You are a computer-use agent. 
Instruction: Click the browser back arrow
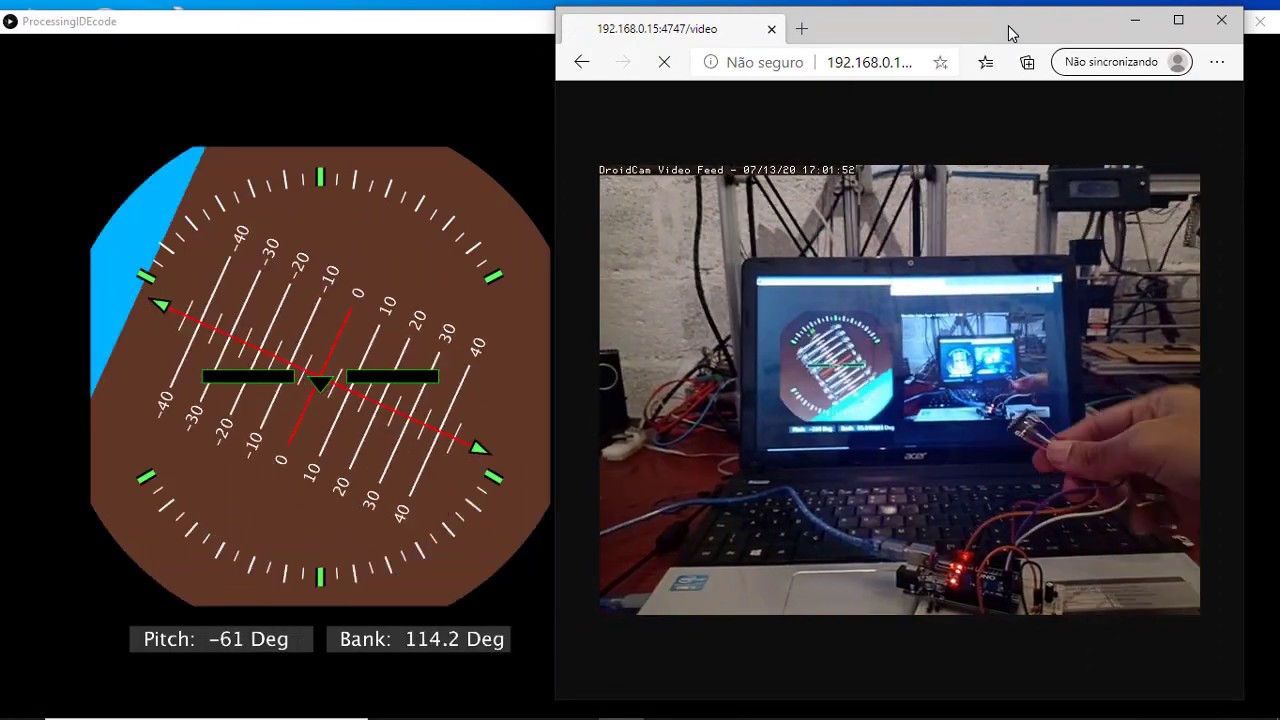coord(581,62)
